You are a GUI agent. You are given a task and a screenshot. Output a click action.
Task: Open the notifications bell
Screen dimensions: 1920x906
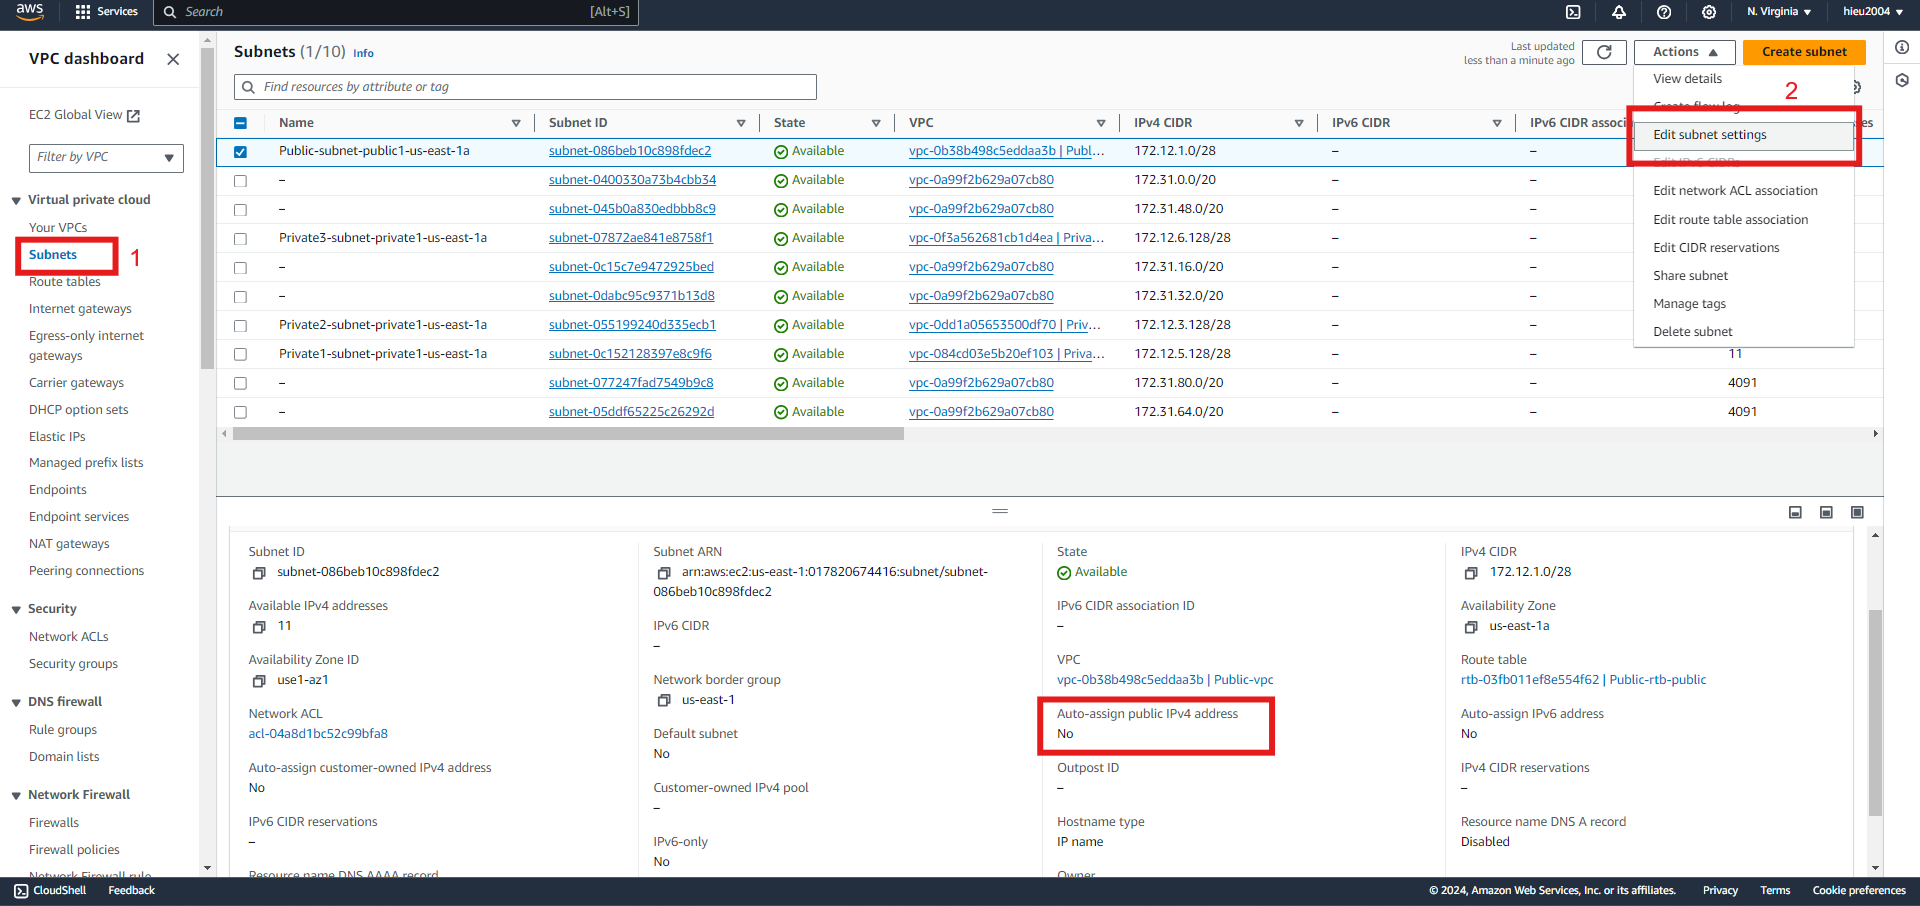1619,12
